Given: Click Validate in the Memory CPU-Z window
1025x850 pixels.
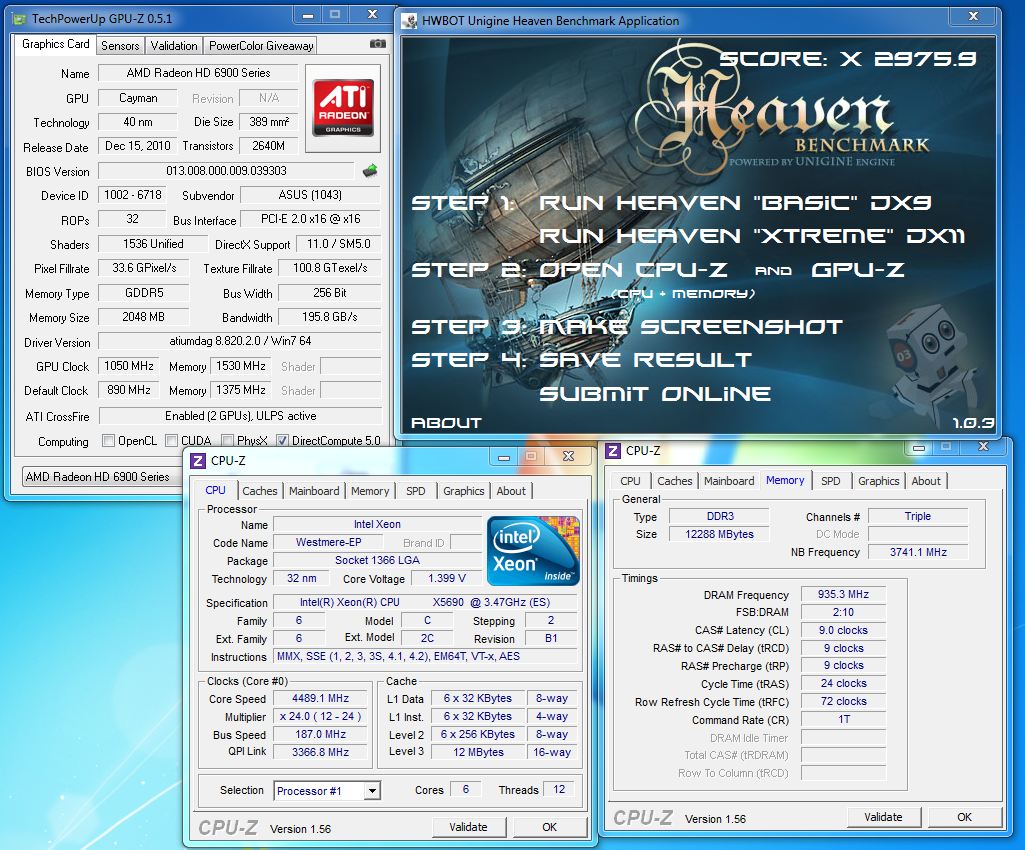Looking at the screenshot, I should pyautogui.click(x=883, y=817).
